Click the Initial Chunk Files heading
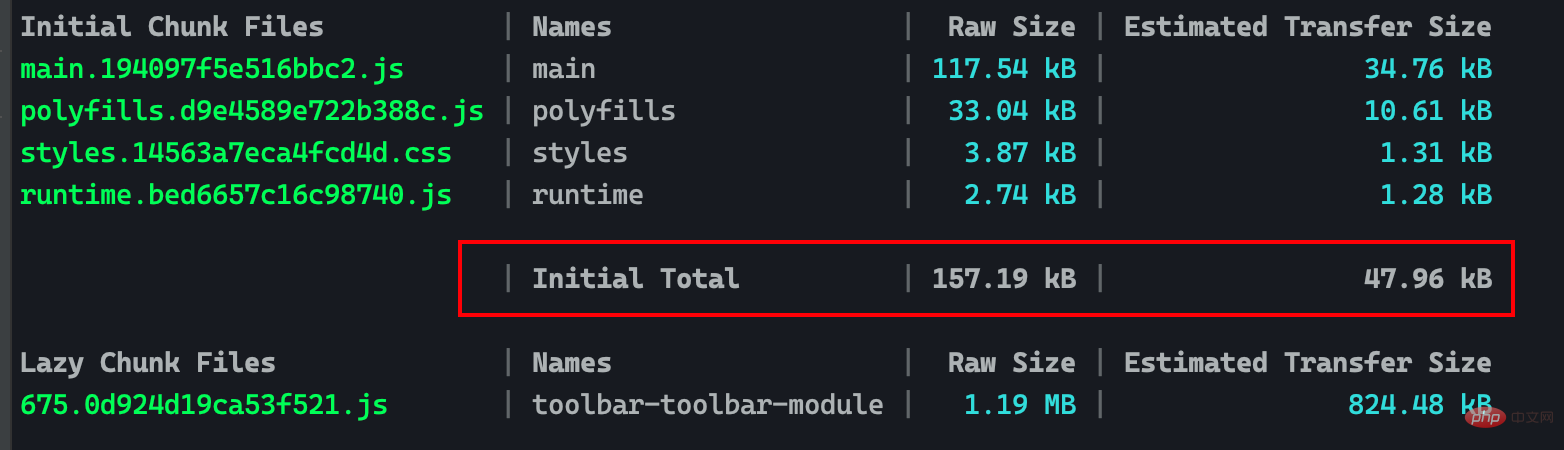 pos(172,27)
